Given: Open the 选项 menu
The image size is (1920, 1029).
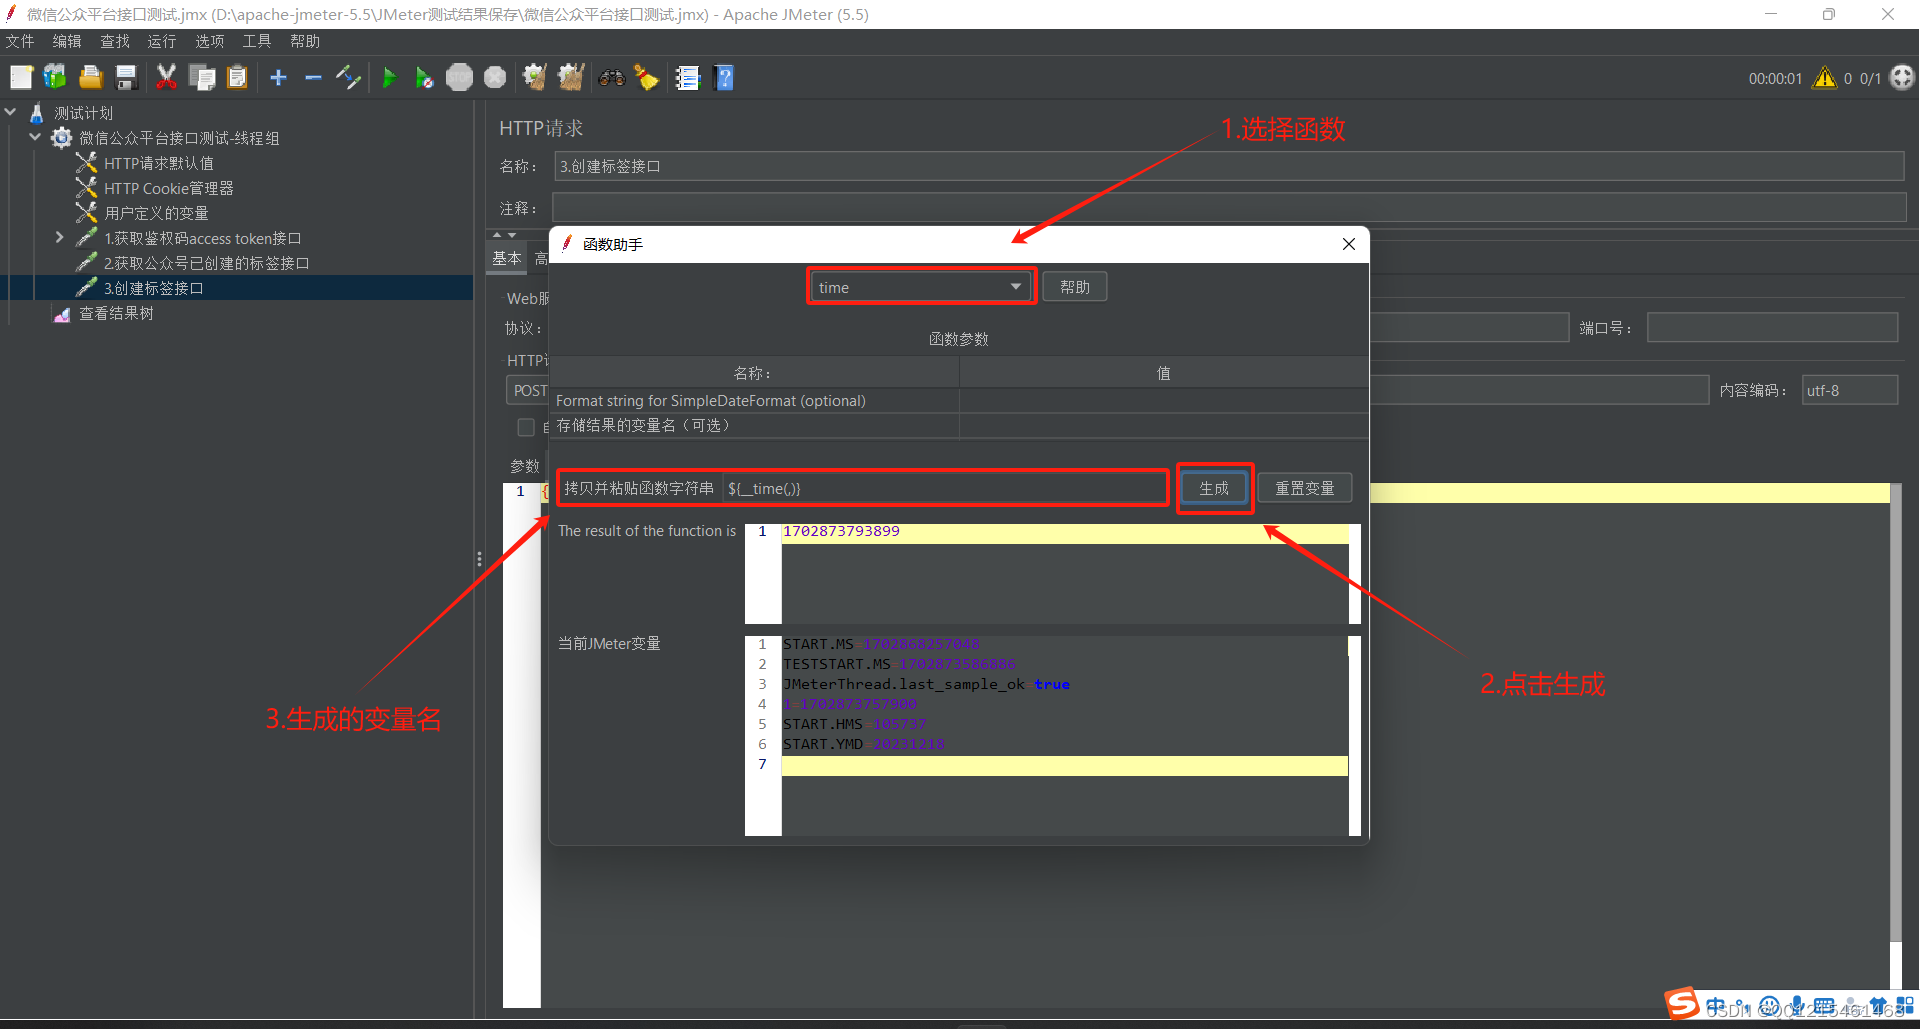Looking at the screenshot, I should point(210,41).
